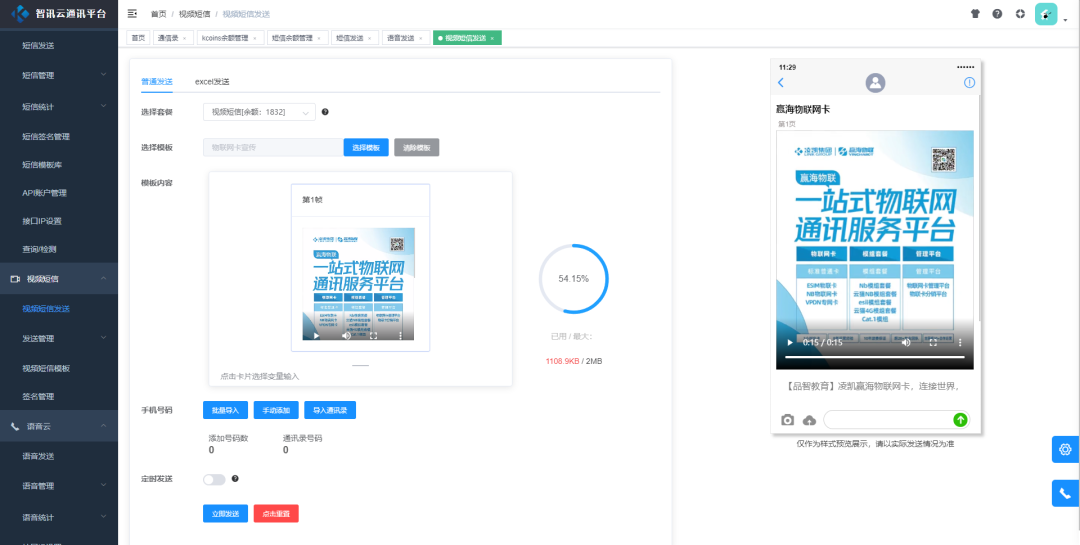Open the excel发送 tab
This screenshot has height=545, width=1080.
[x=212, y=81]
